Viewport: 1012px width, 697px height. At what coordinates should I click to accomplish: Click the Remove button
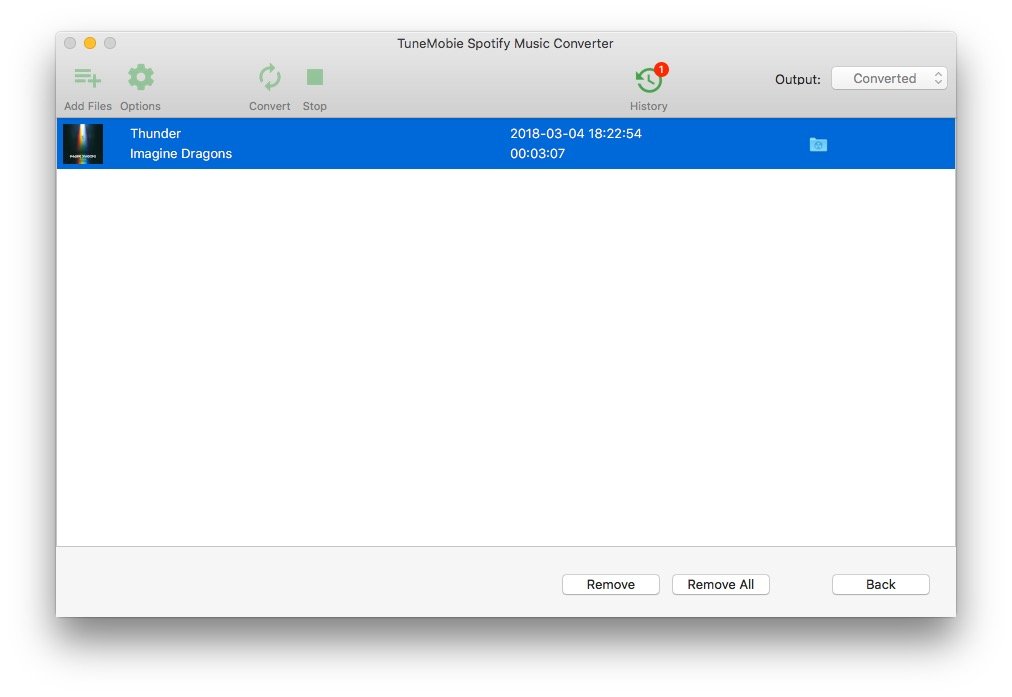pyautogui.click(x=611, y=584)
